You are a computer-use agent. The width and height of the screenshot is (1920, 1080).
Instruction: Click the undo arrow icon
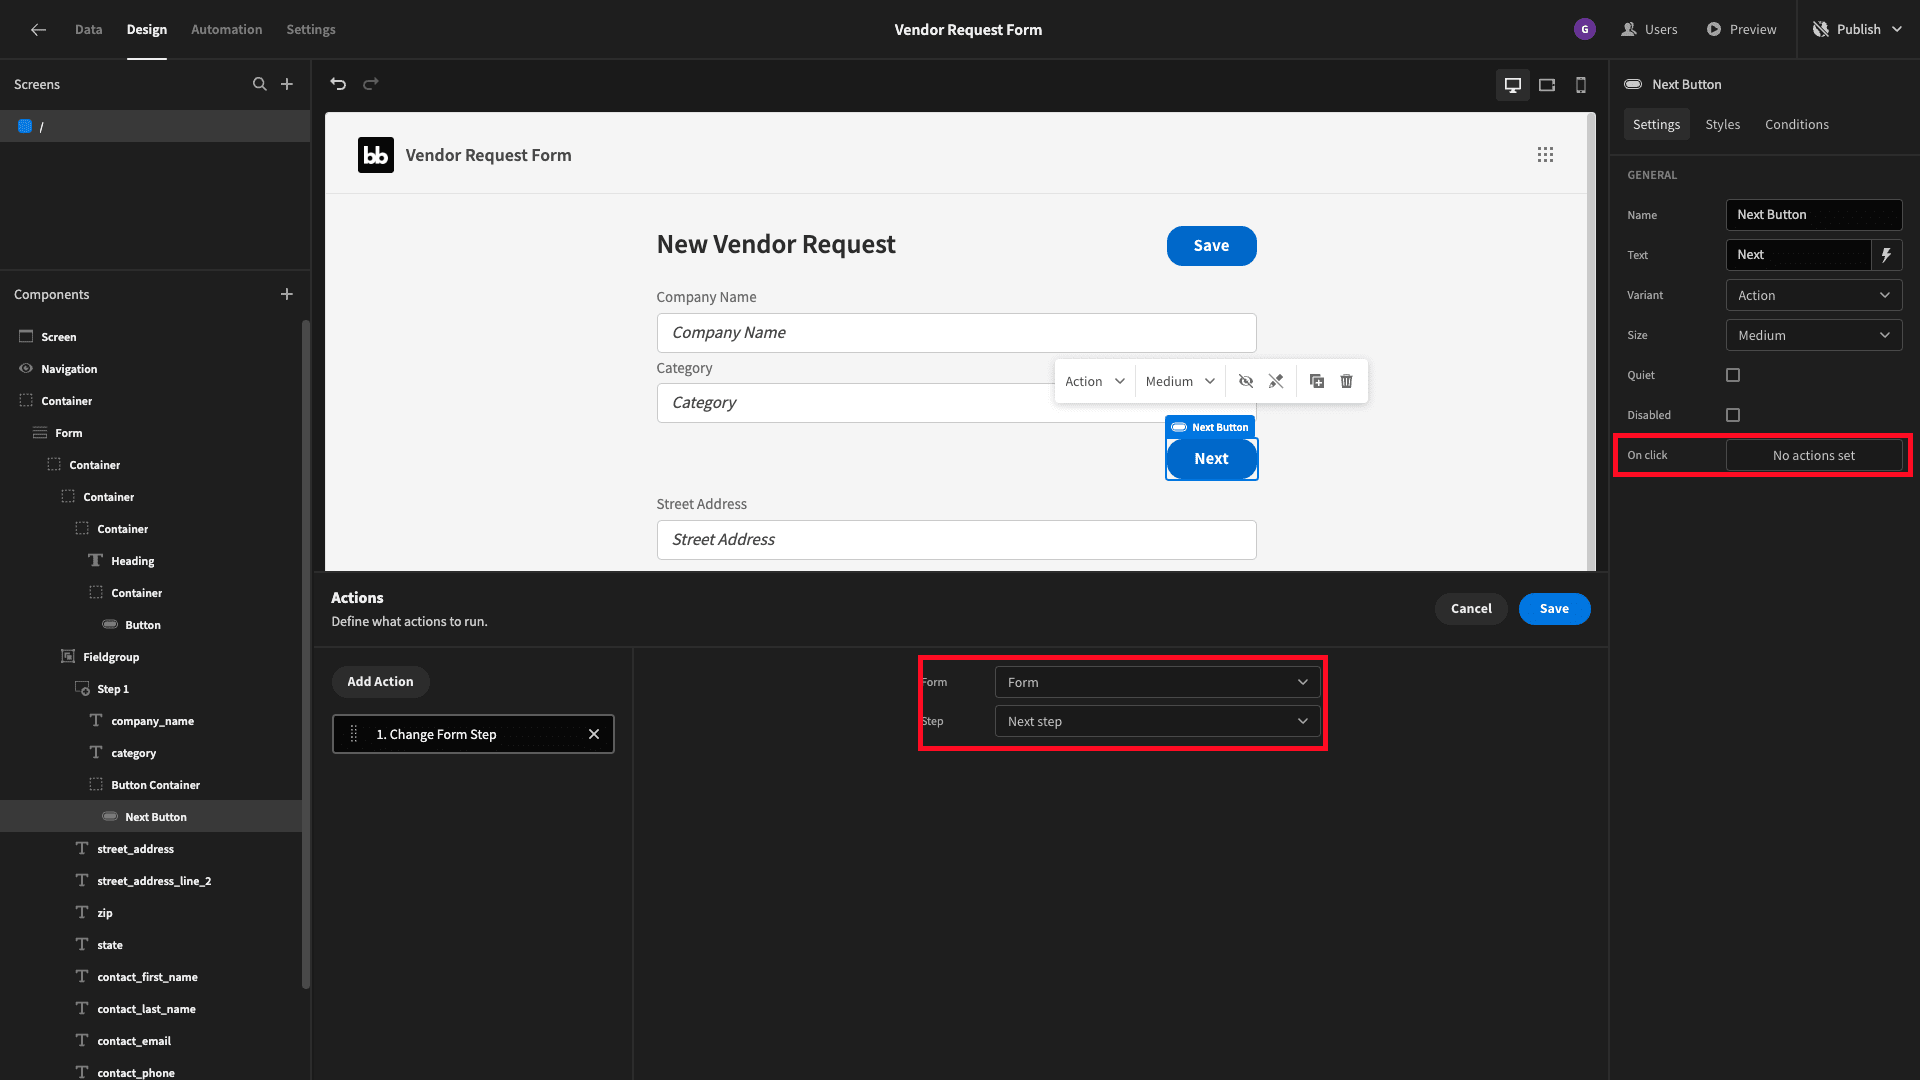click(338, 83)
